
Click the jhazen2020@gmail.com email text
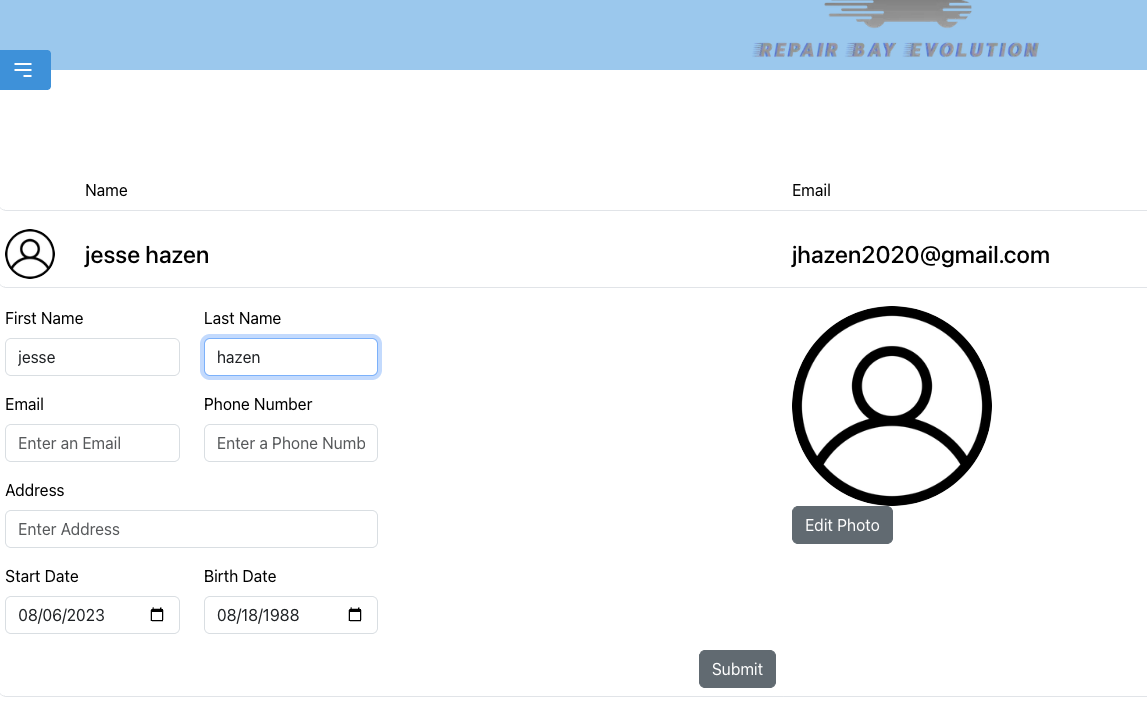921,255
